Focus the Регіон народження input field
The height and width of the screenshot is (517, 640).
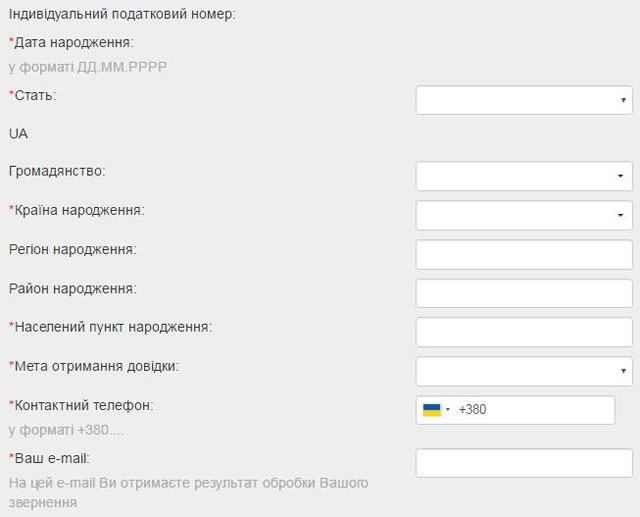pos(524,255)
